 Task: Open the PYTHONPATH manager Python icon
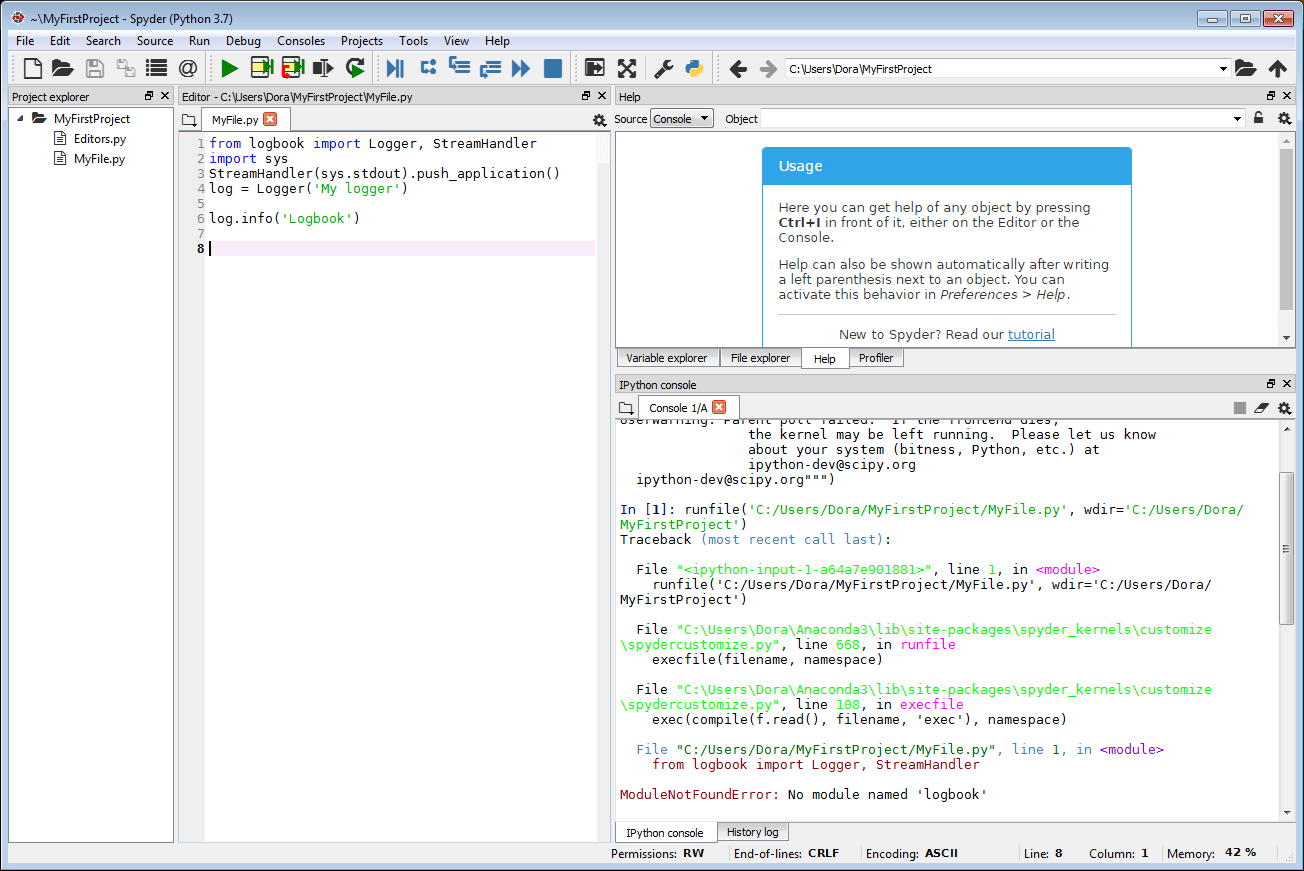(x=694, y=68)
